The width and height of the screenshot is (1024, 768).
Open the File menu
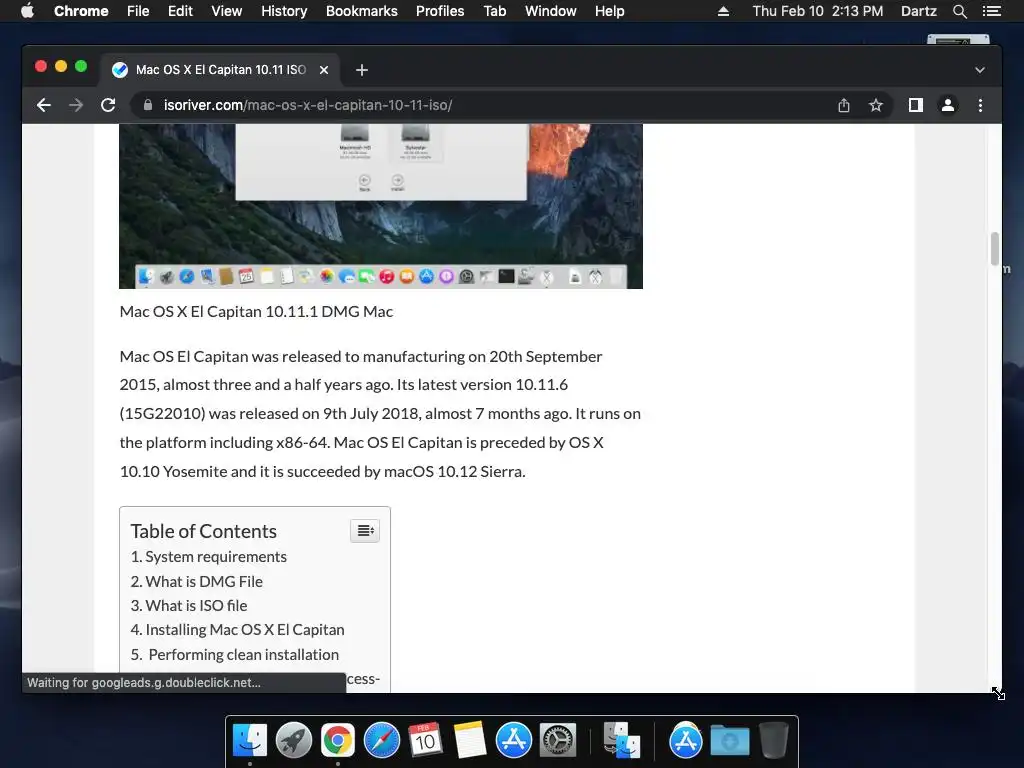pos(138,11)
